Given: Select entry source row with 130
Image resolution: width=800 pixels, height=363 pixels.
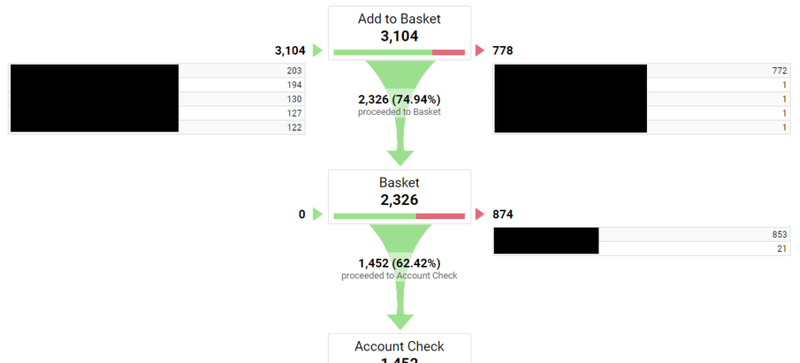Looking at the screenshot, I should 157,99.
